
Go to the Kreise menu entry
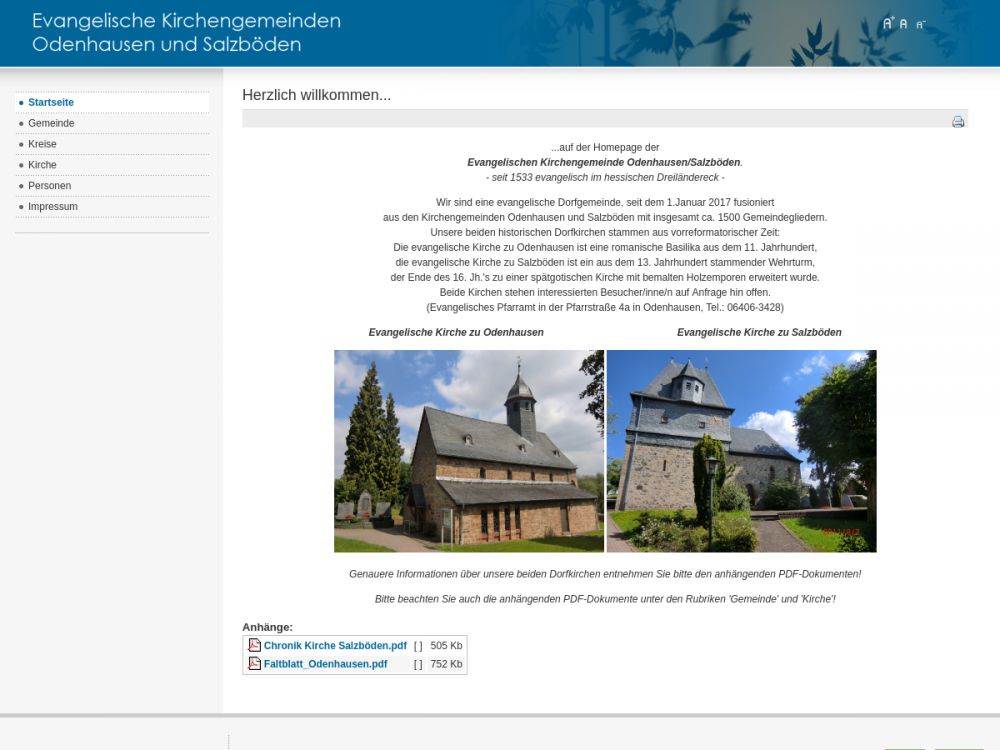pos(42,145)
